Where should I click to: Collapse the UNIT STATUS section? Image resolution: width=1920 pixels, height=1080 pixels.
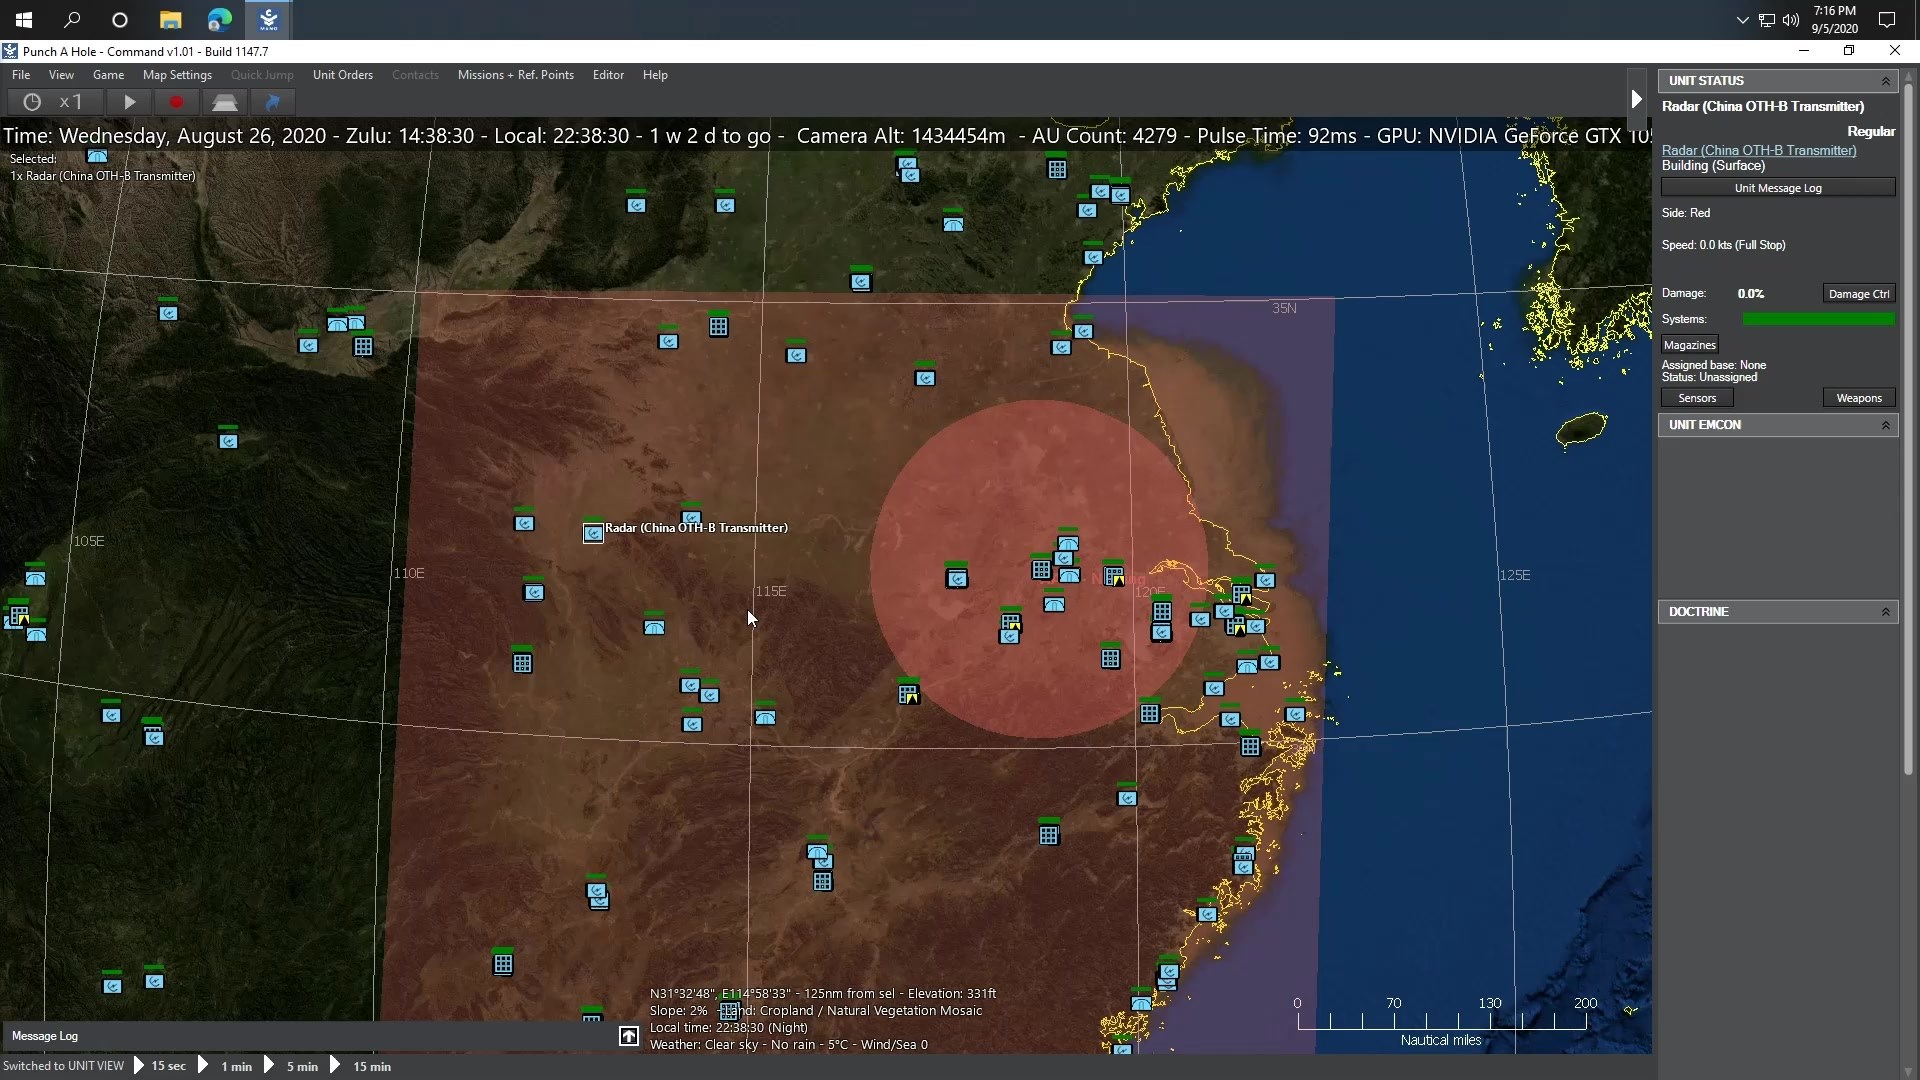click(1886, 81)
